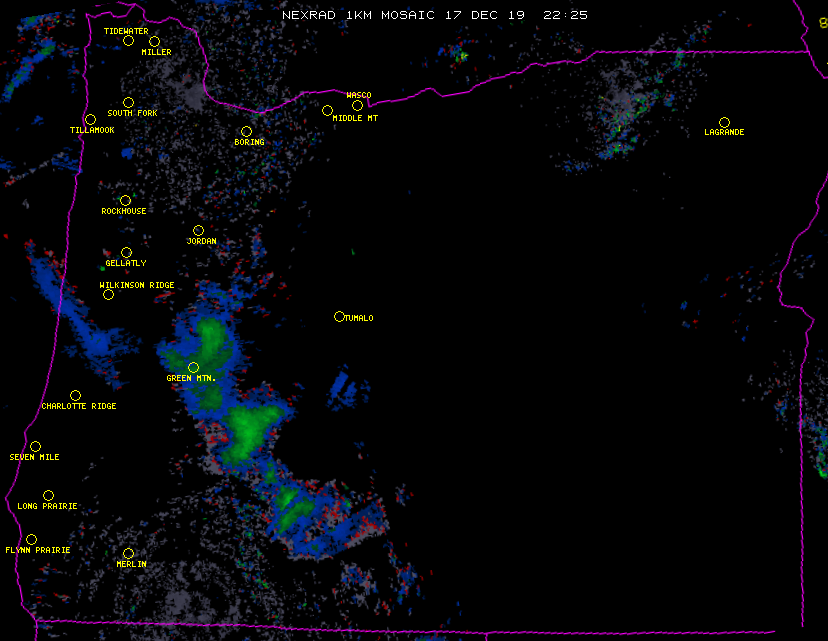Select the Jordan station marker

(198, 230)
